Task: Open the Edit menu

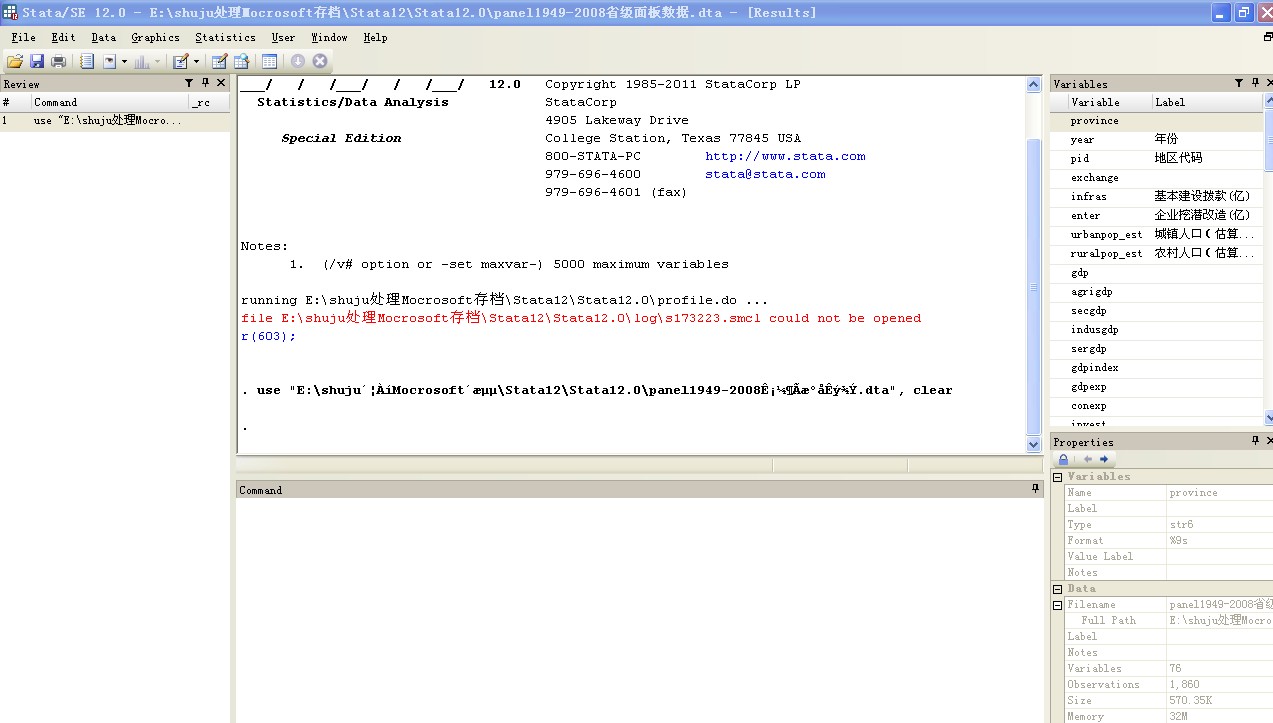Action: [63, 37]
